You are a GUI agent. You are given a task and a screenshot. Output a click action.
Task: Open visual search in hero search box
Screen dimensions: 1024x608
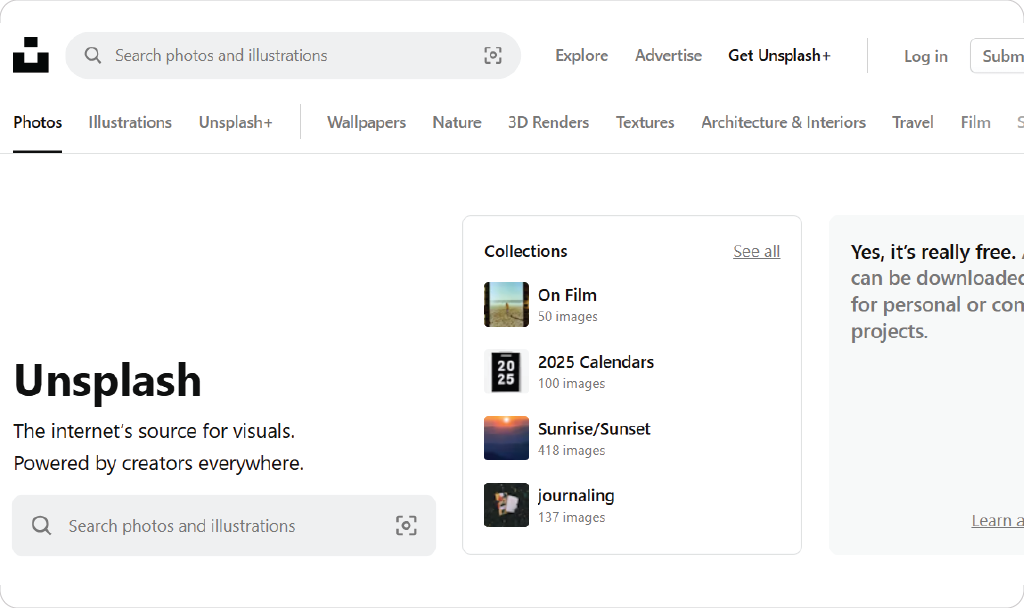click(x=406, y=526)
